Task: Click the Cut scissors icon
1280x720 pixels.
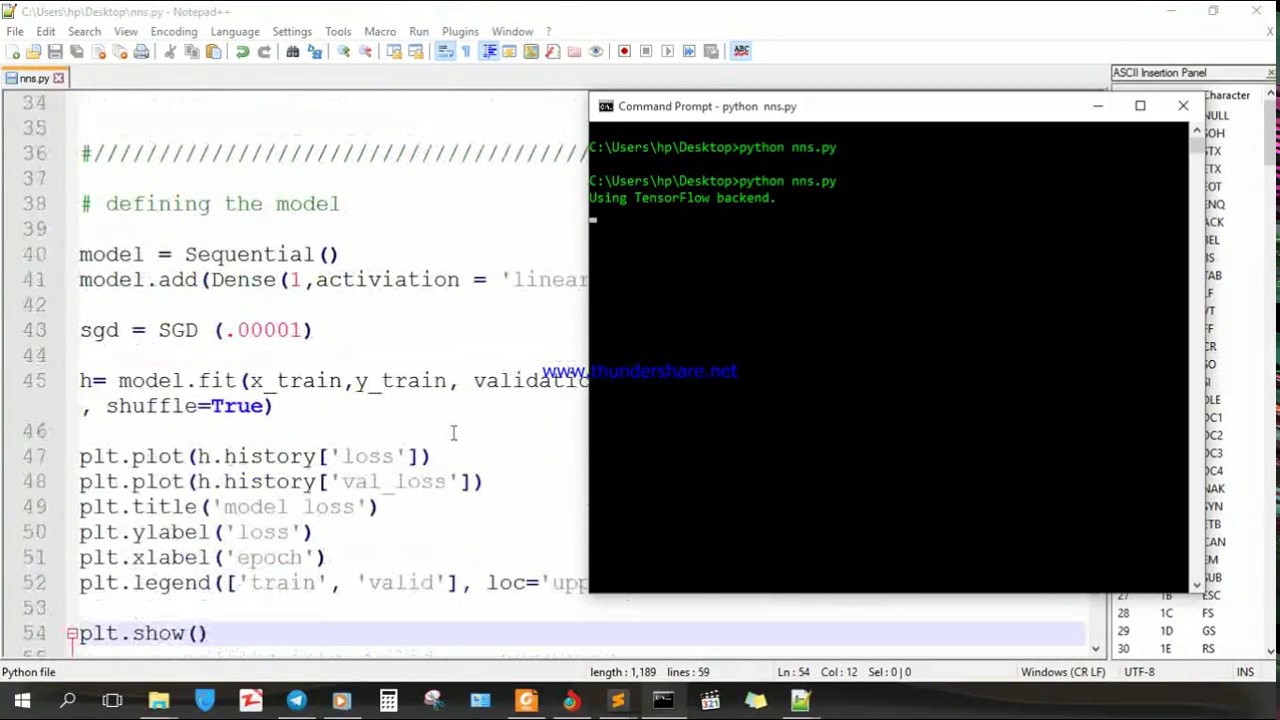Action: point(170,51)
